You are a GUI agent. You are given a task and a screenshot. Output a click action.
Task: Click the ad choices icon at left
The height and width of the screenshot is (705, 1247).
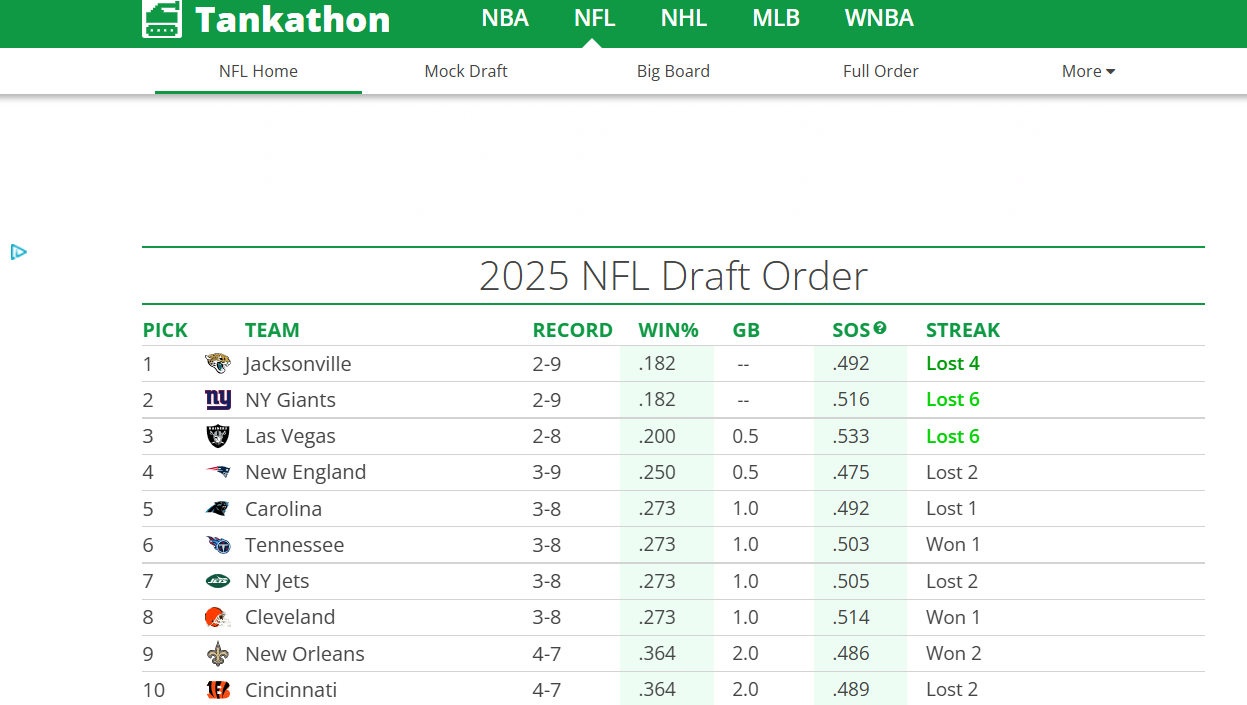(18, 252)
